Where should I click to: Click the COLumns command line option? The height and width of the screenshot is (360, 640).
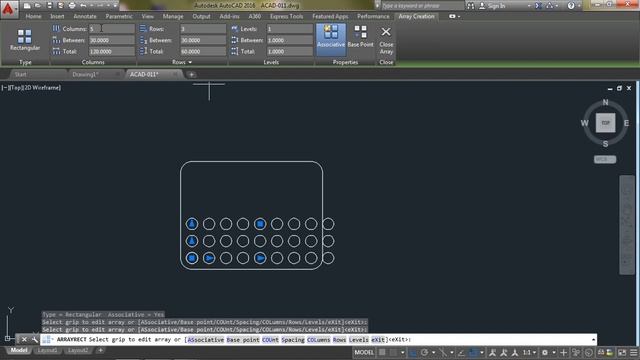(318, 340)
